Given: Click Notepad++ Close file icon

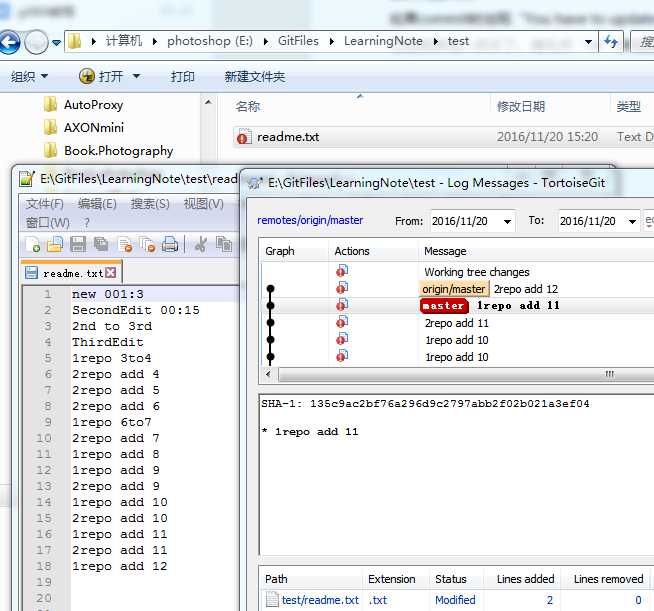Looking at the screenshot, I should (125, 245).
